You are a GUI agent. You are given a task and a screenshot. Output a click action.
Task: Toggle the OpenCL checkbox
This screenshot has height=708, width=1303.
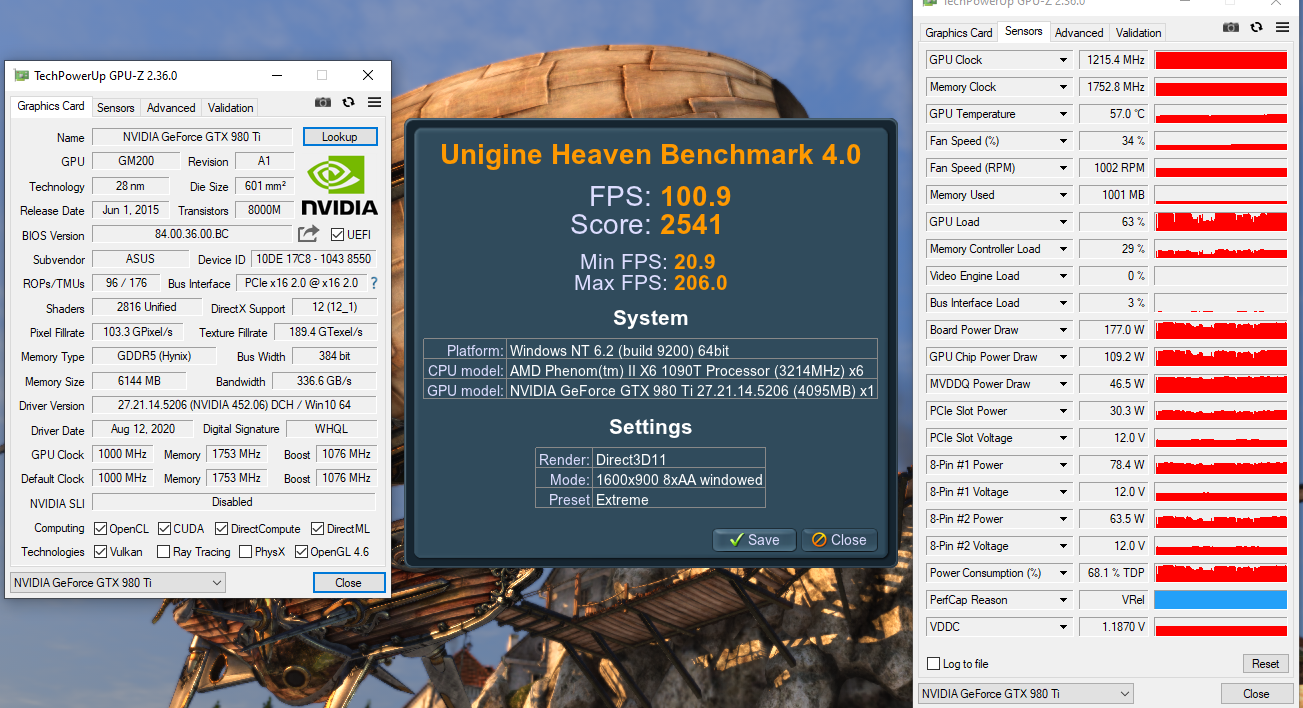pos(100,528)
